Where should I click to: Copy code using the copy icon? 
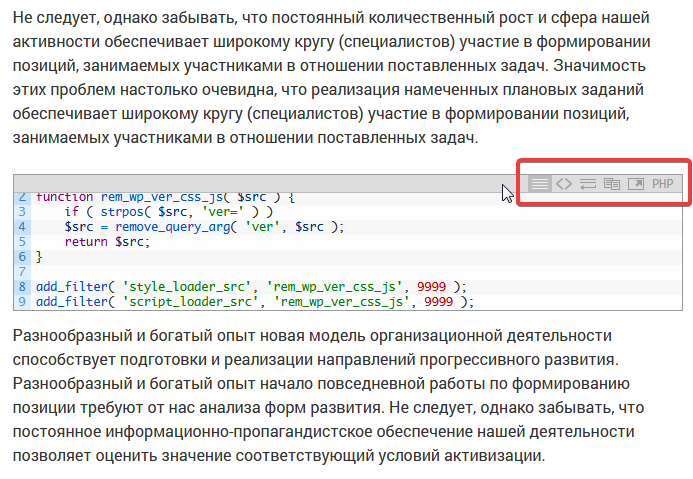(x=612, y=183)
